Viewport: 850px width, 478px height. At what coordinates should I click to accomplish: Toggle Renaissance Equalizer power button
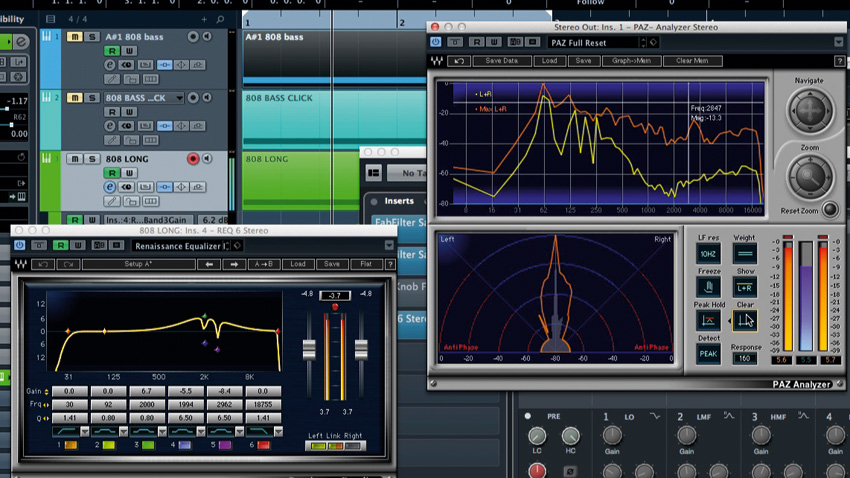point(20,245)
